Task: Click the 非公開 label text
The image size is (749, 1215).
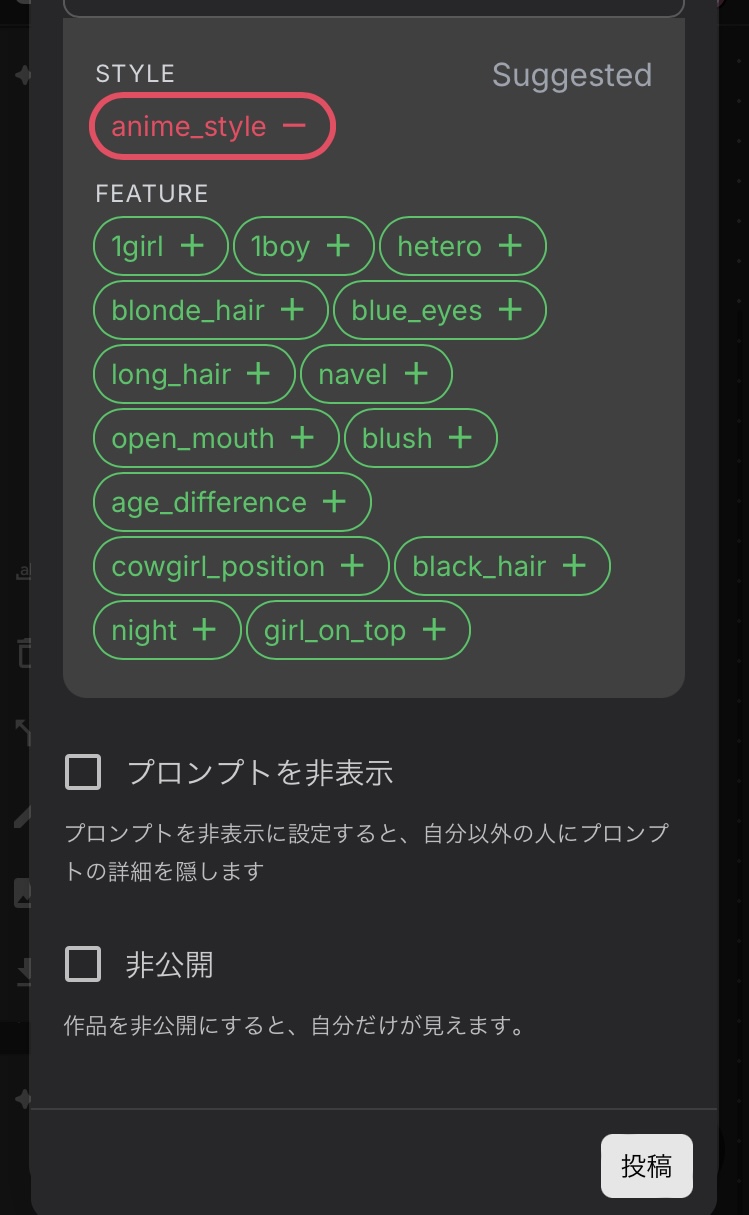Action: click(170, 965)
